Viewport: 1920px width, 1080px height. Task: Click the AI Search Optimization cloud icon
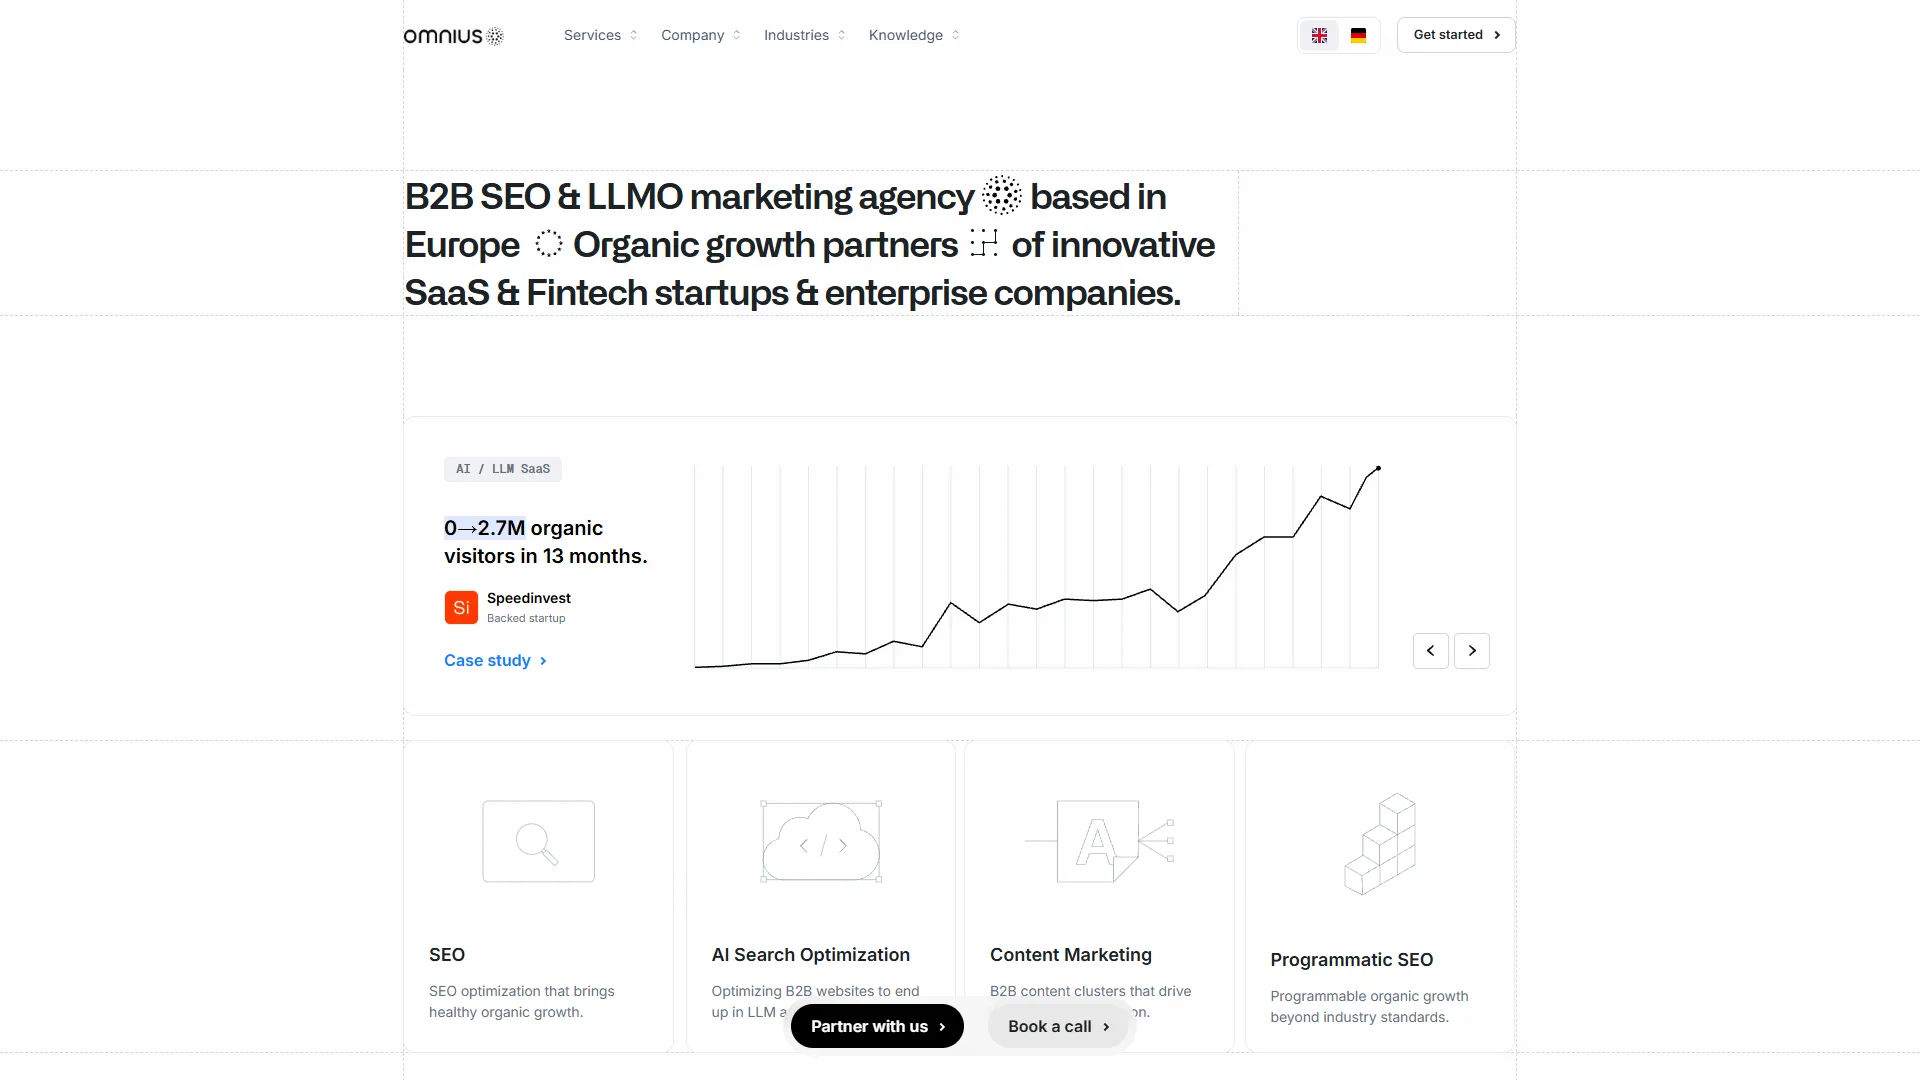point(821,842)
